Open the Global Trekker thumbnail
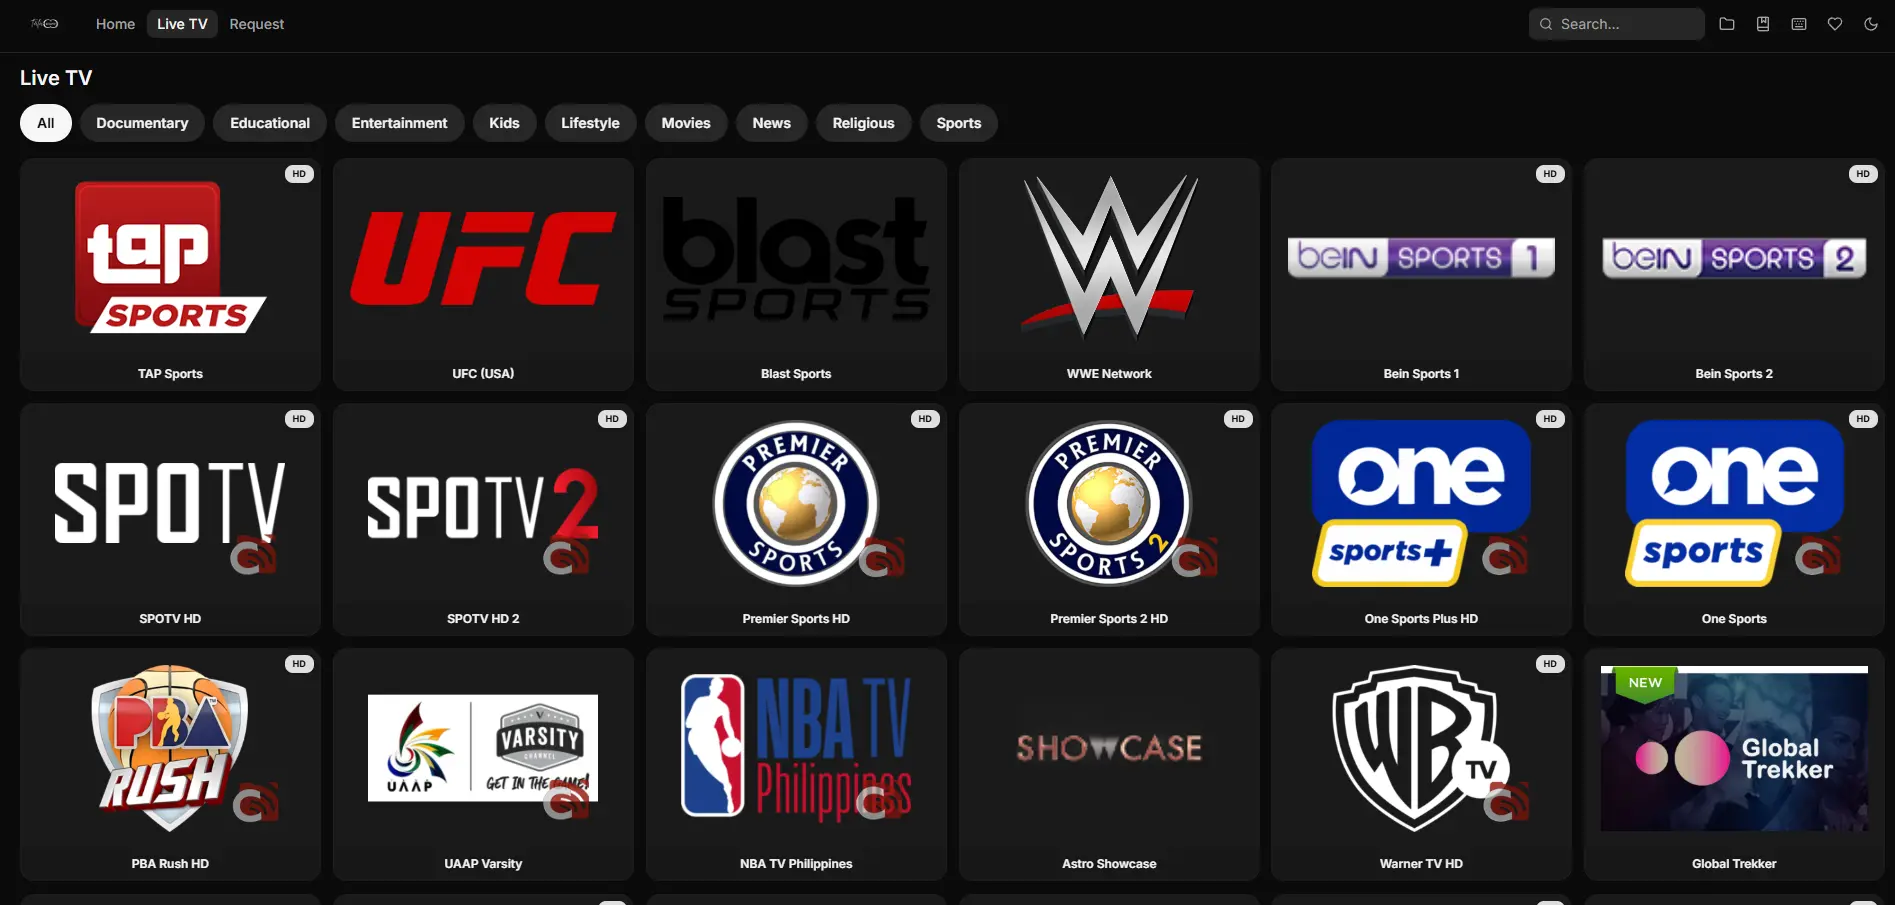The image size is (1895, 905). pyautogui.click(x=1734, y=748)
